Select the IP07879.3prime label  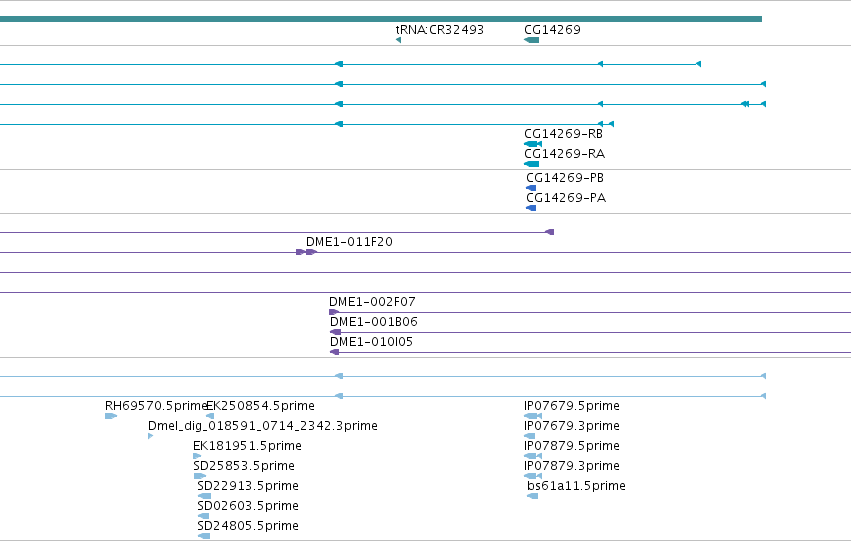571,466
